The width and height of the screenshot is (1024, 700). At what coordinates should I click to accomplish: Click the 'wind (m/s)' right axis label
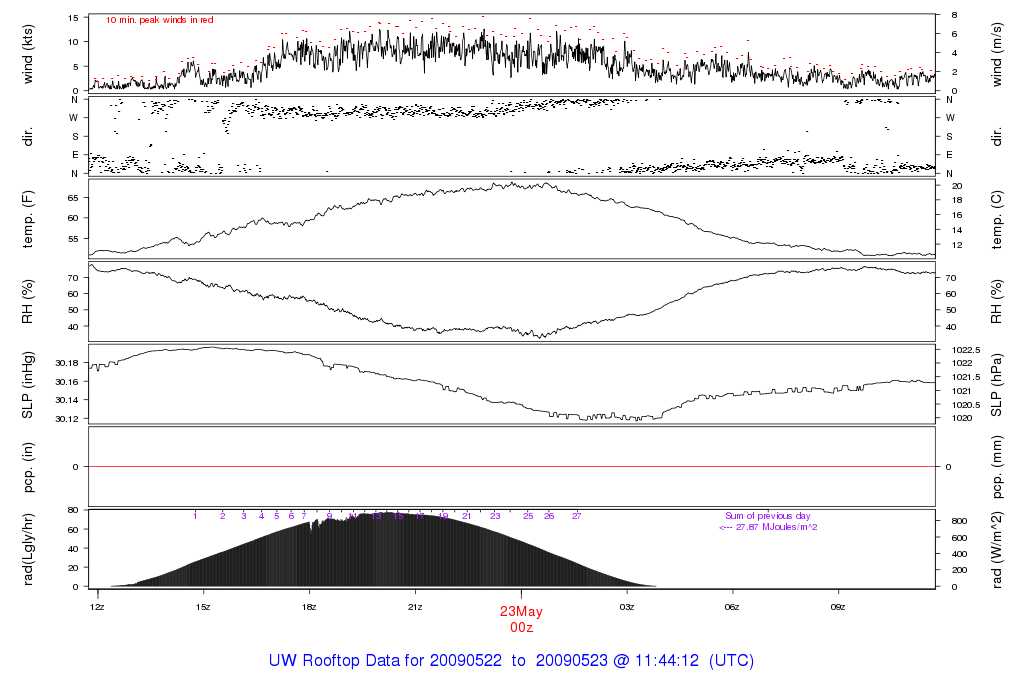coord(996,52)
